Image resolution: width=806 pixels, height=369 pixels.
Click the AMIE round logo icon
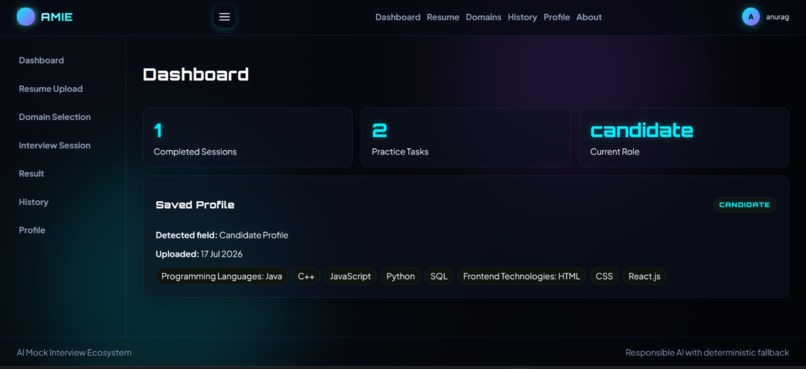(26, 17)
